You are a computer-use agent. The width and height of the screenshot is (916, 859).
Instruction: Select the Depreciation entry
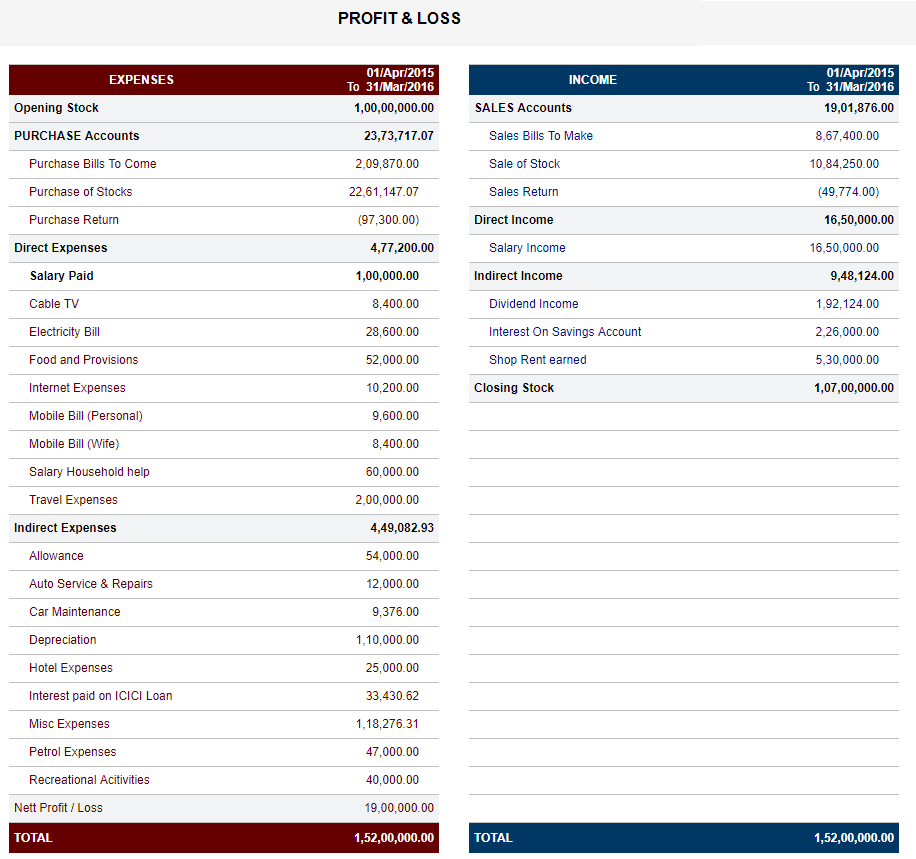[x=63, y=641]
